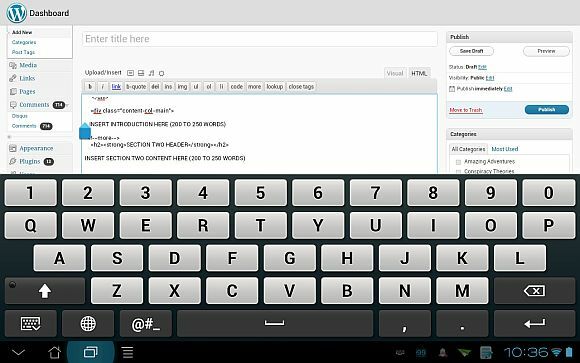Image resolution: width=580 pixels, height=363 pixels.
Task: Click the ol quicktag button
Action: [209, 87]
